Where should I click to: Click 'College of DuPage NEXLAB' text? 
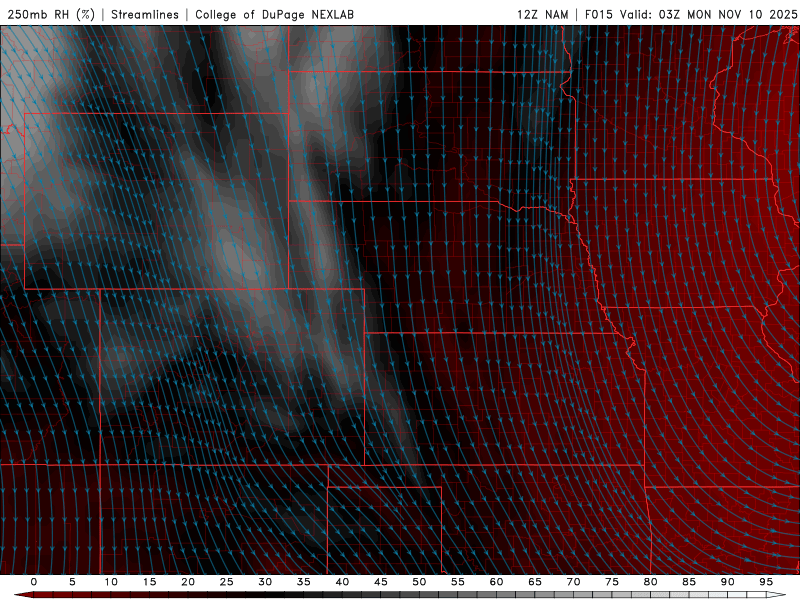pyautogui.click(x=274, y=14)
